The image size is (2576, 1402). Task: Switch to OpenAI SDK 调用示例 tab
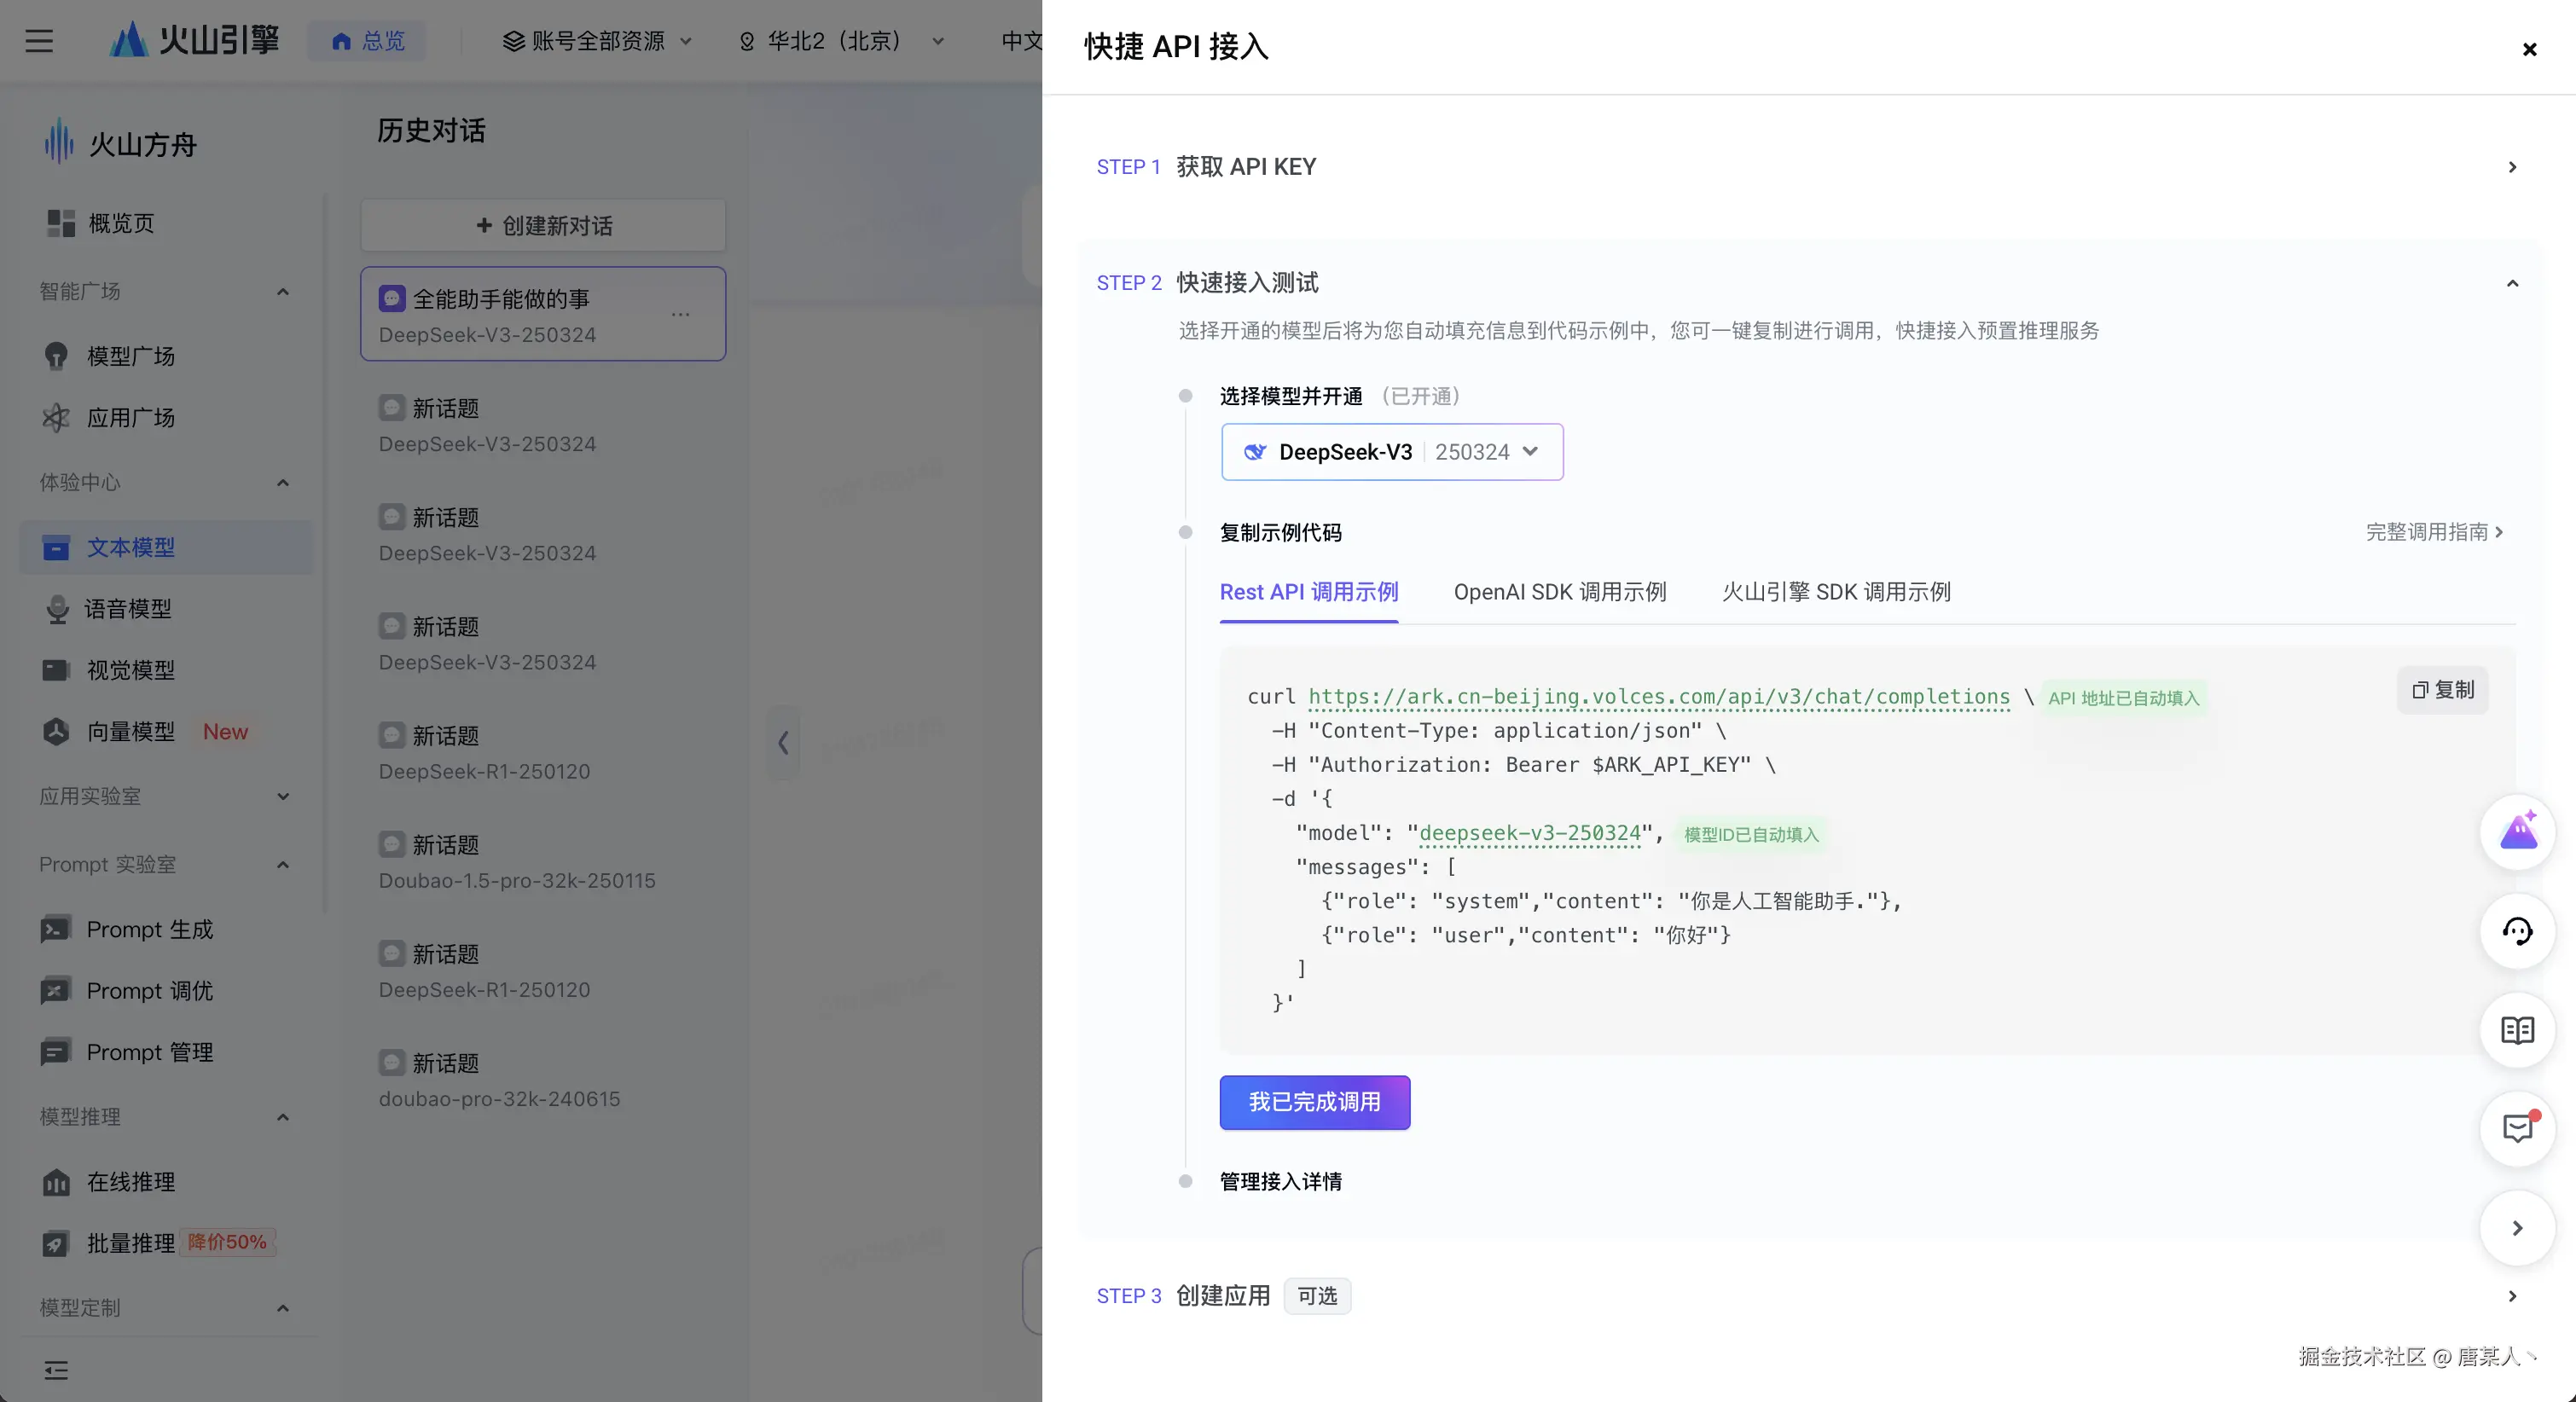click(x=1559, y=592)
